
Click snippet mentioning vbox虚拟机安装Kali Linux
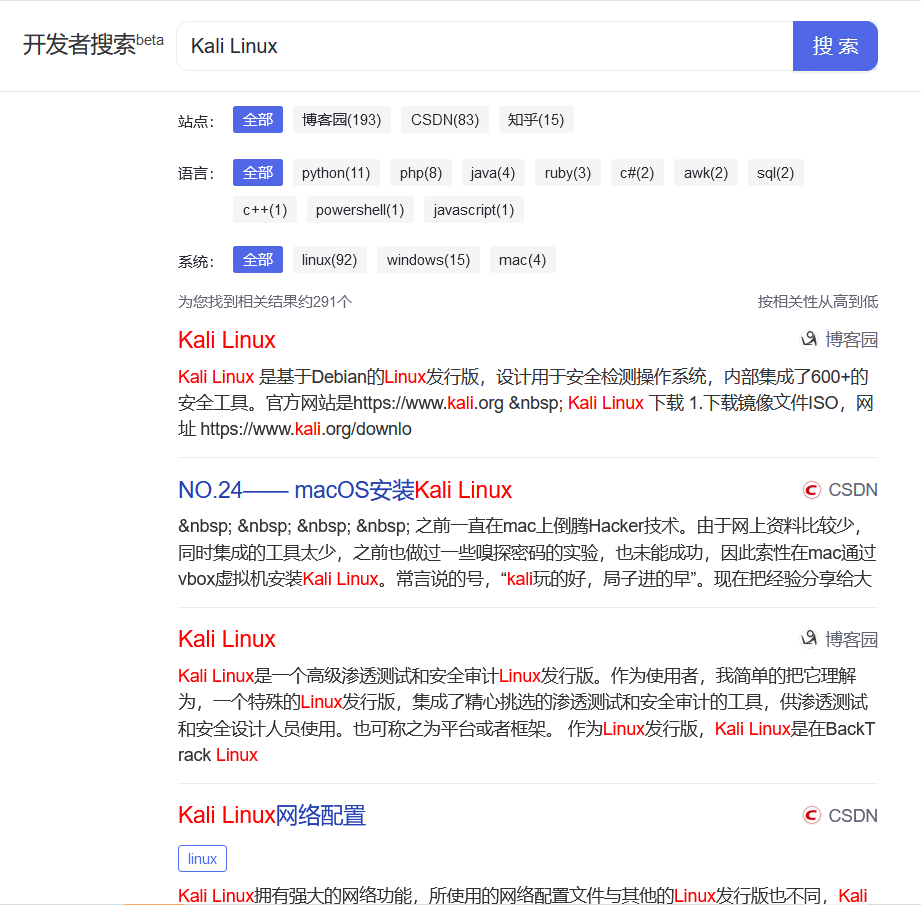(526, 553)
